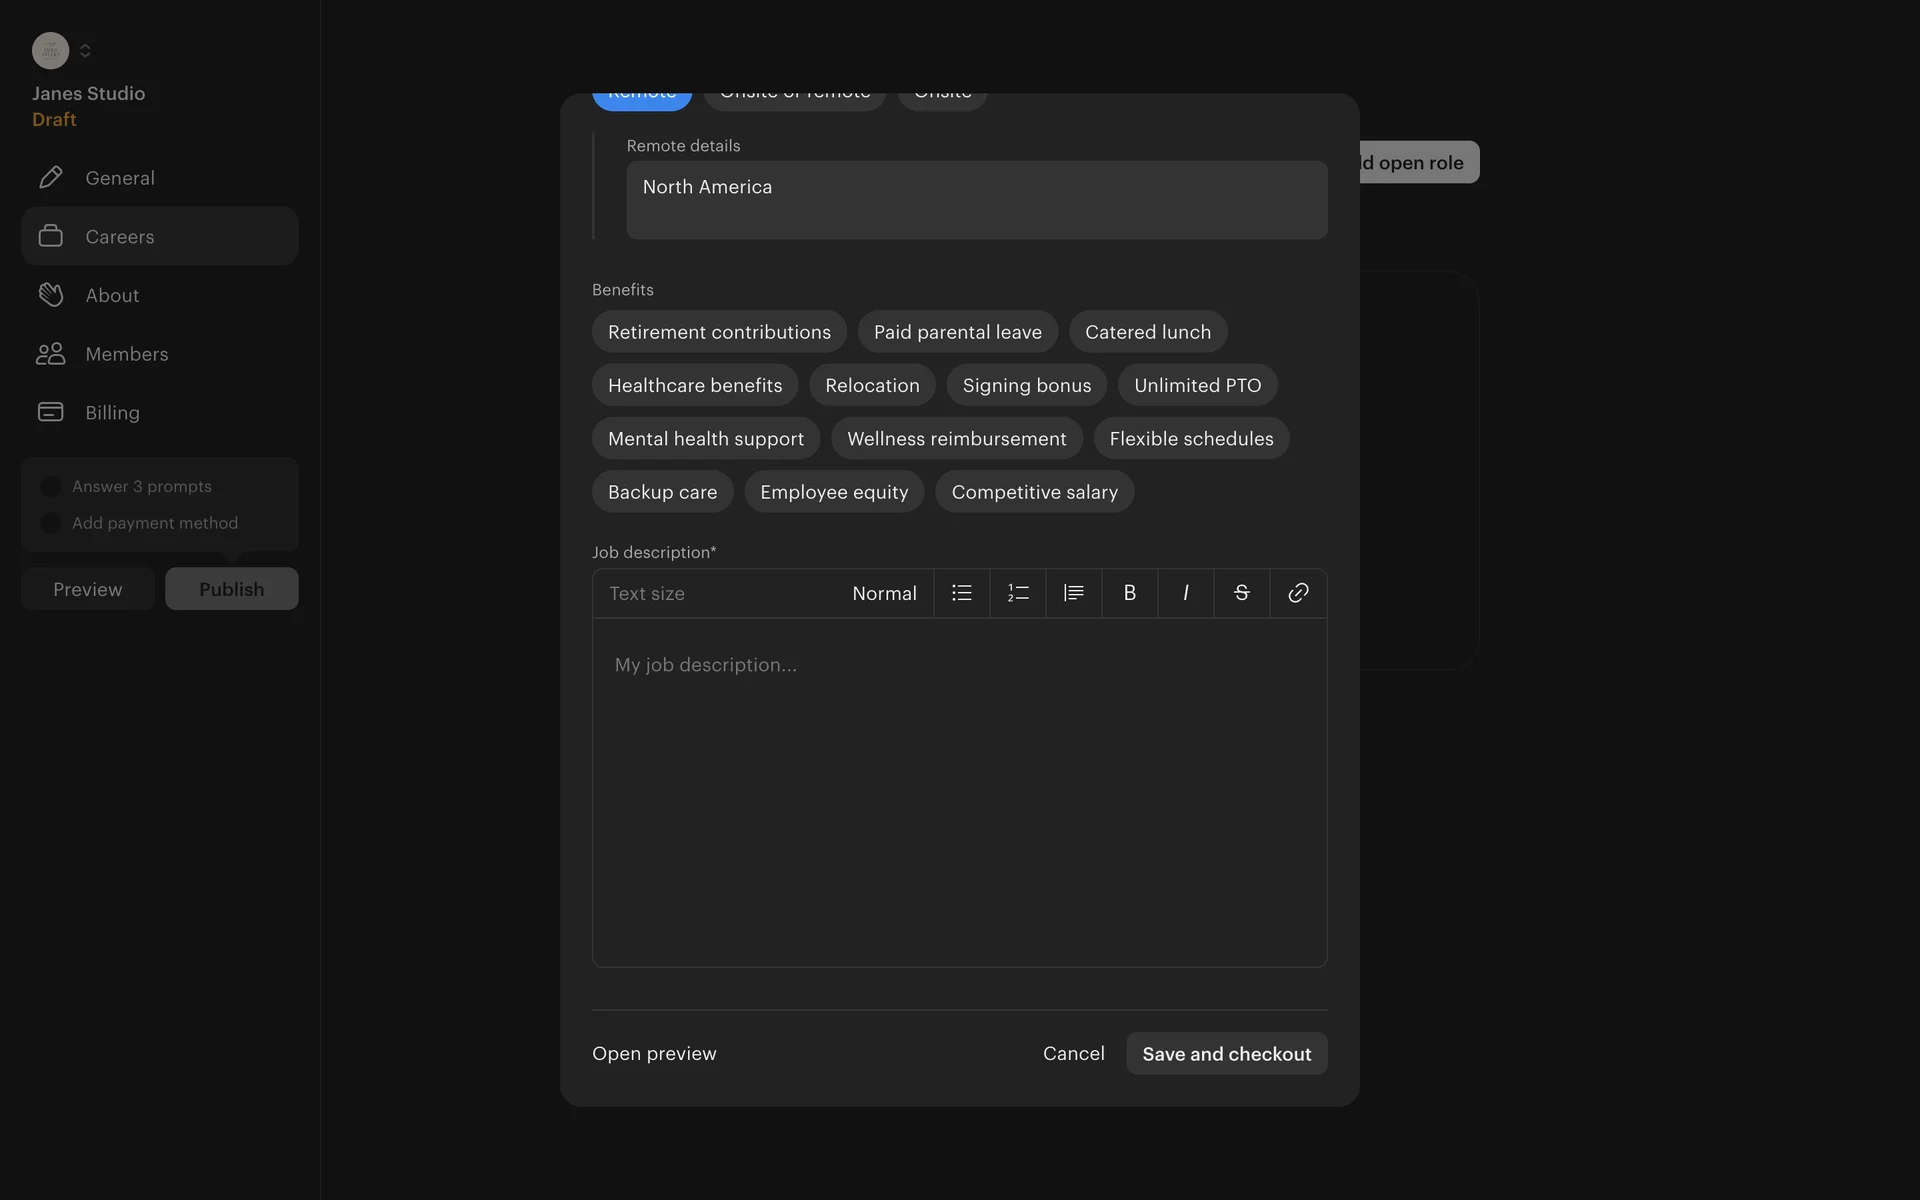Toggle the Retirement contributions benefit
This screenshot has height=1200, width=1920.
click(719, 332)
